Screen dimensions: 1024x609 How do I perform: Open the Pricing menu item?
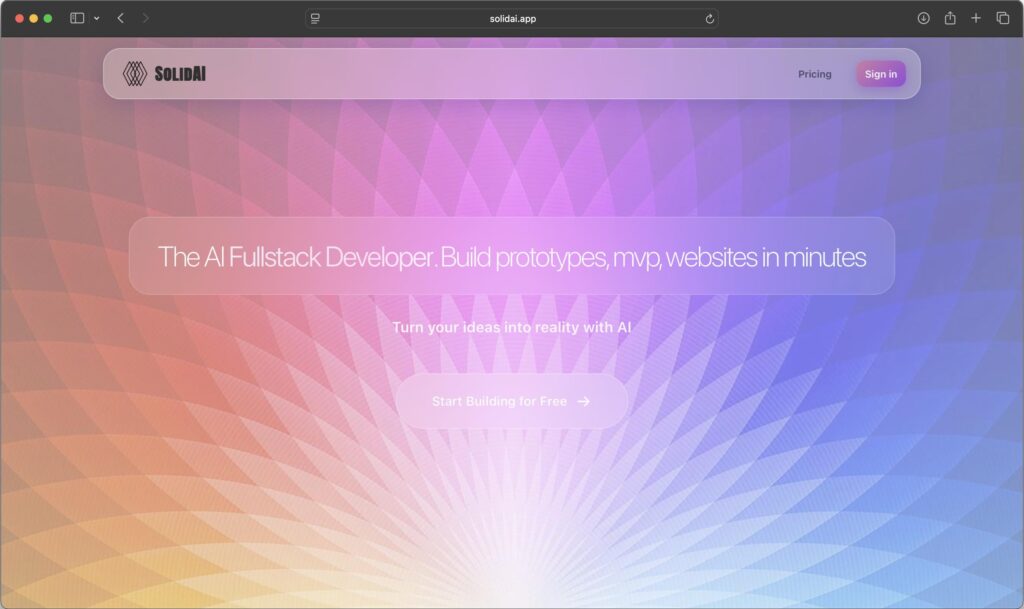815,73
